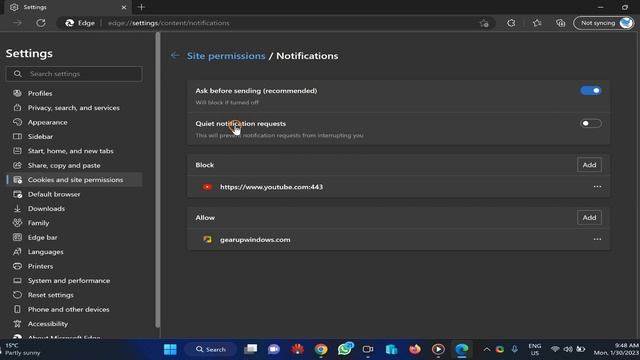Open the weather widget on taskbar
The height and width of the screenshot is (360, 640).
pos(22,349)
